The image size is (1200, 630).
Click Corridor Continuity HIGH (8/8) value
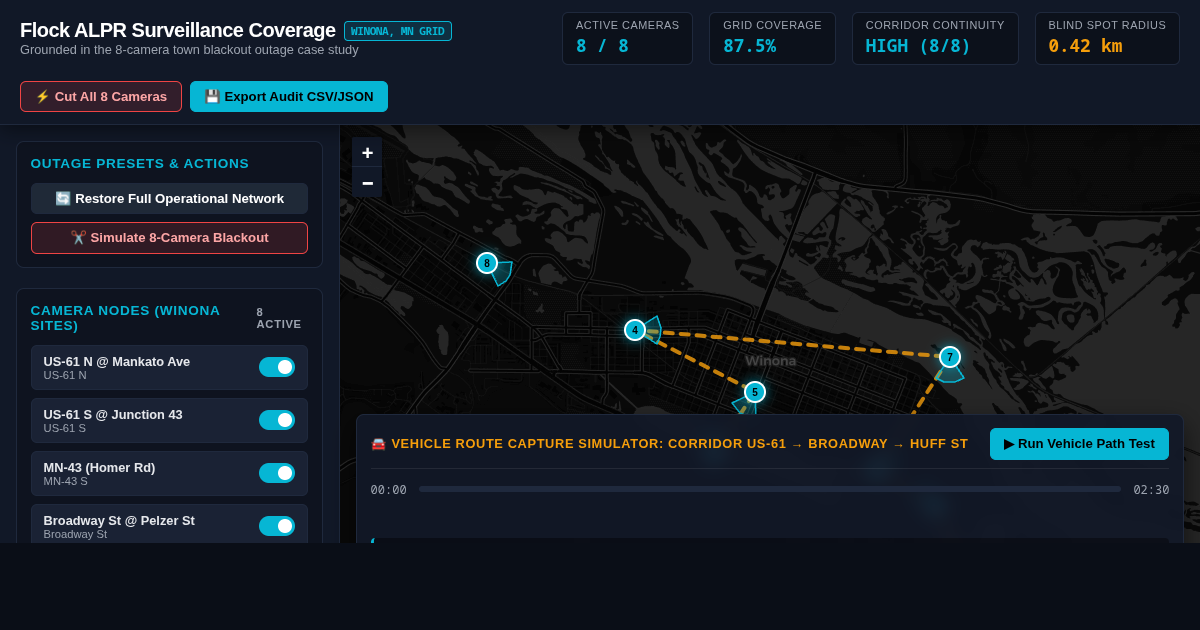click(918, 46)
